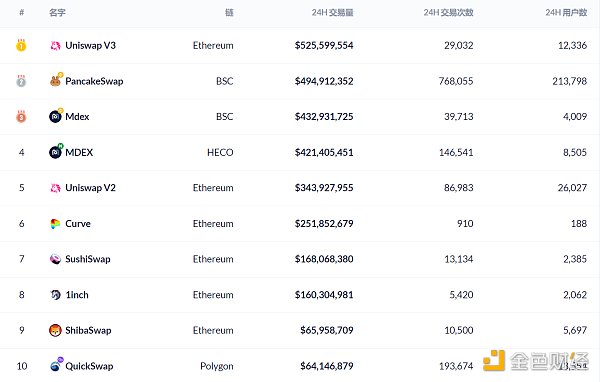The width and height of the screenshot is (600, 382).
Task: Open the Mdex name link on BSC
Action: (77, 117)
